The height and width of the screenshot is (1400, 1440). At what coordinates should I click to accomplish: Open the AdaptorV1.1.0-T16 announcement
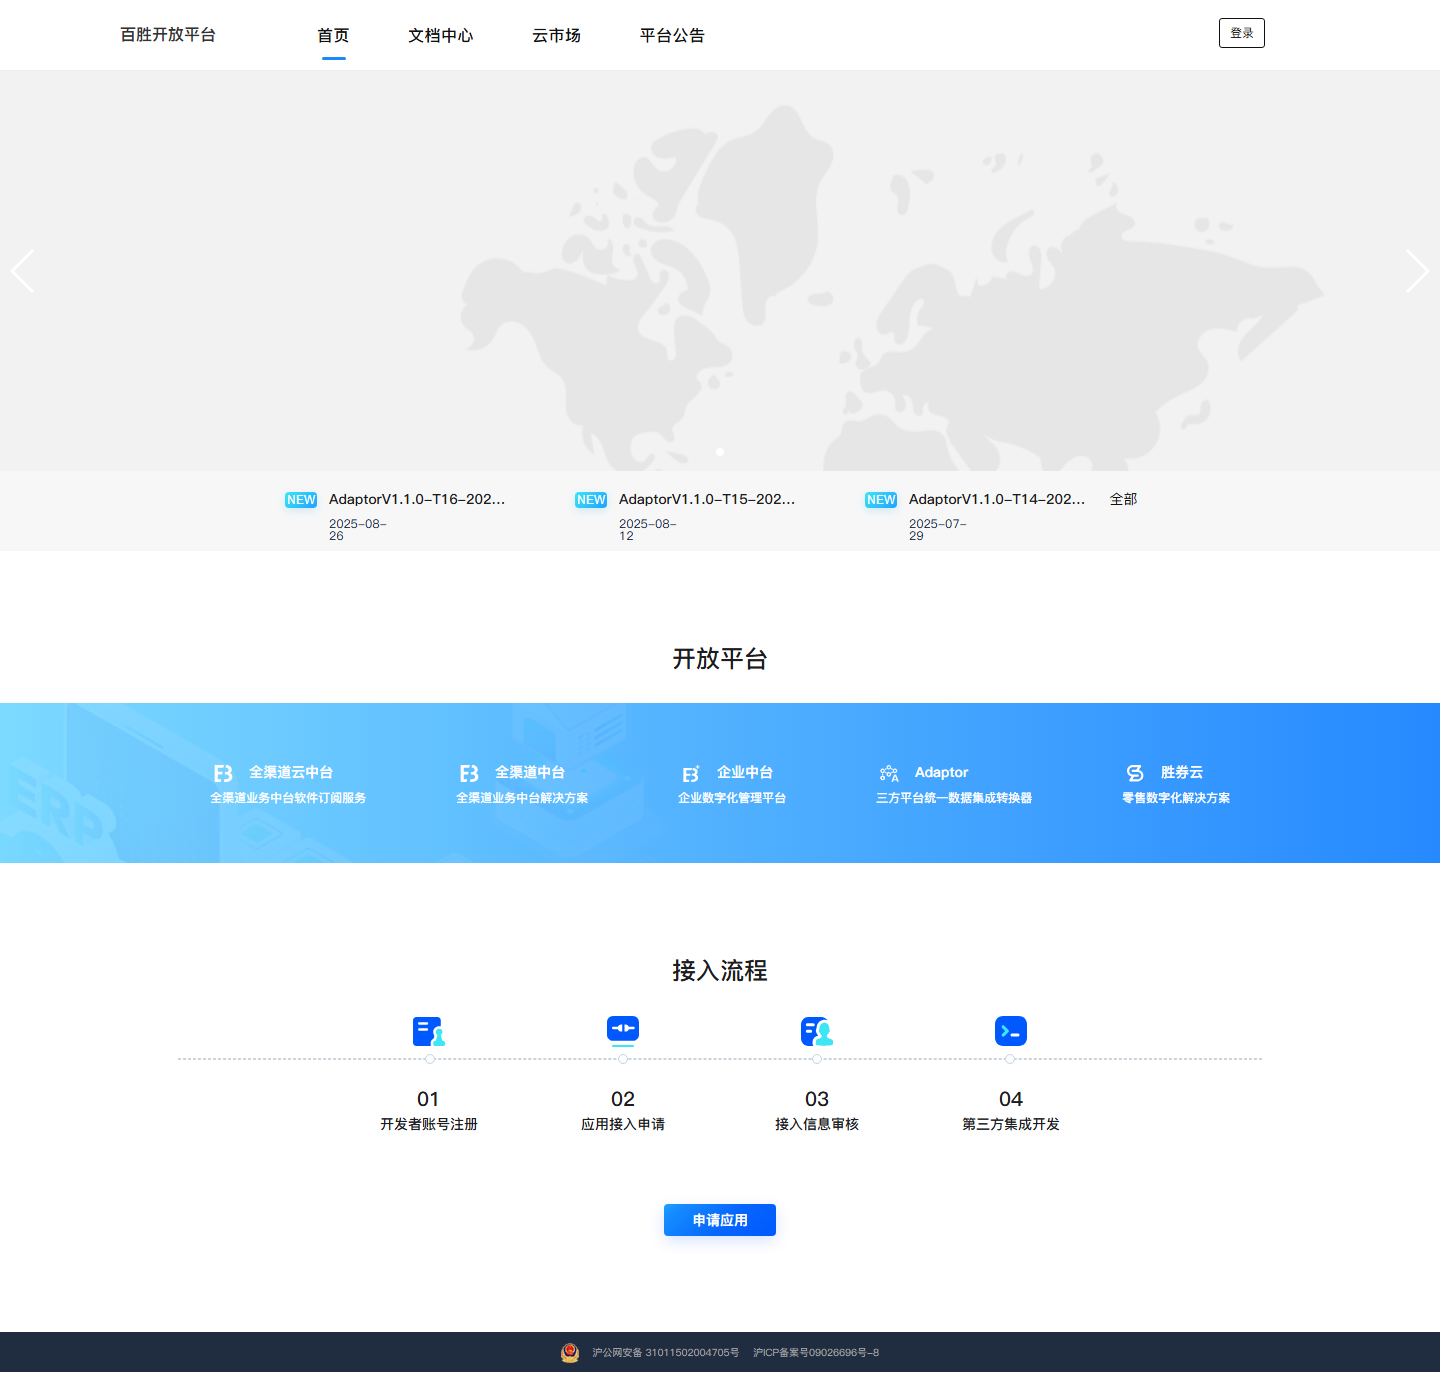(417, 499)
